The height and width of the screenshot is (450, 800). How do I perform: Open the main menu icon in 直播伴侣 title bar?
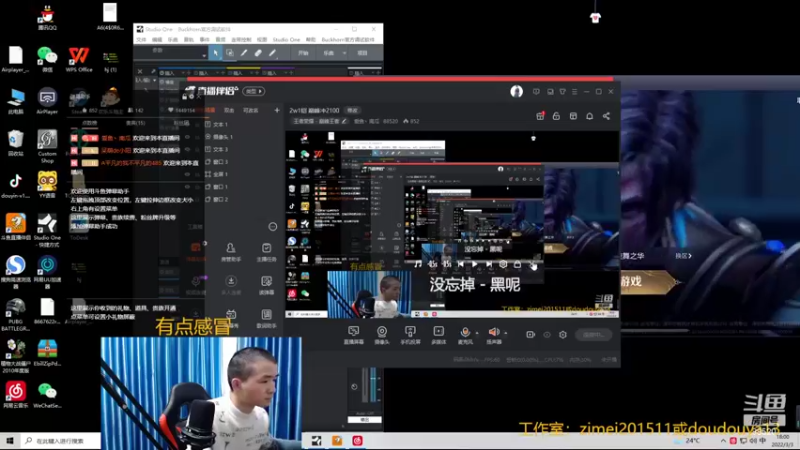point(574,91)
